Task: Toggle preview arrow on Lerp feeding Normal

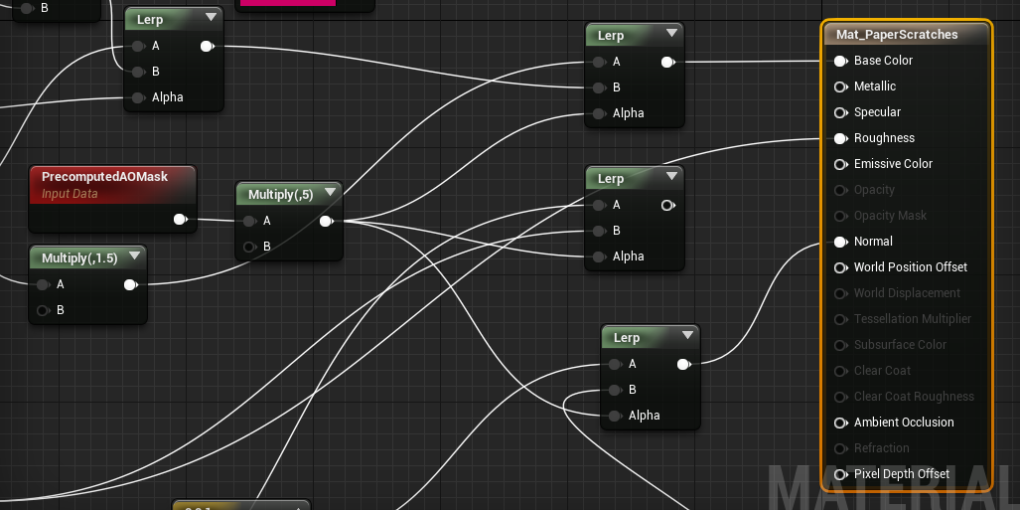Action: point(688,336)
